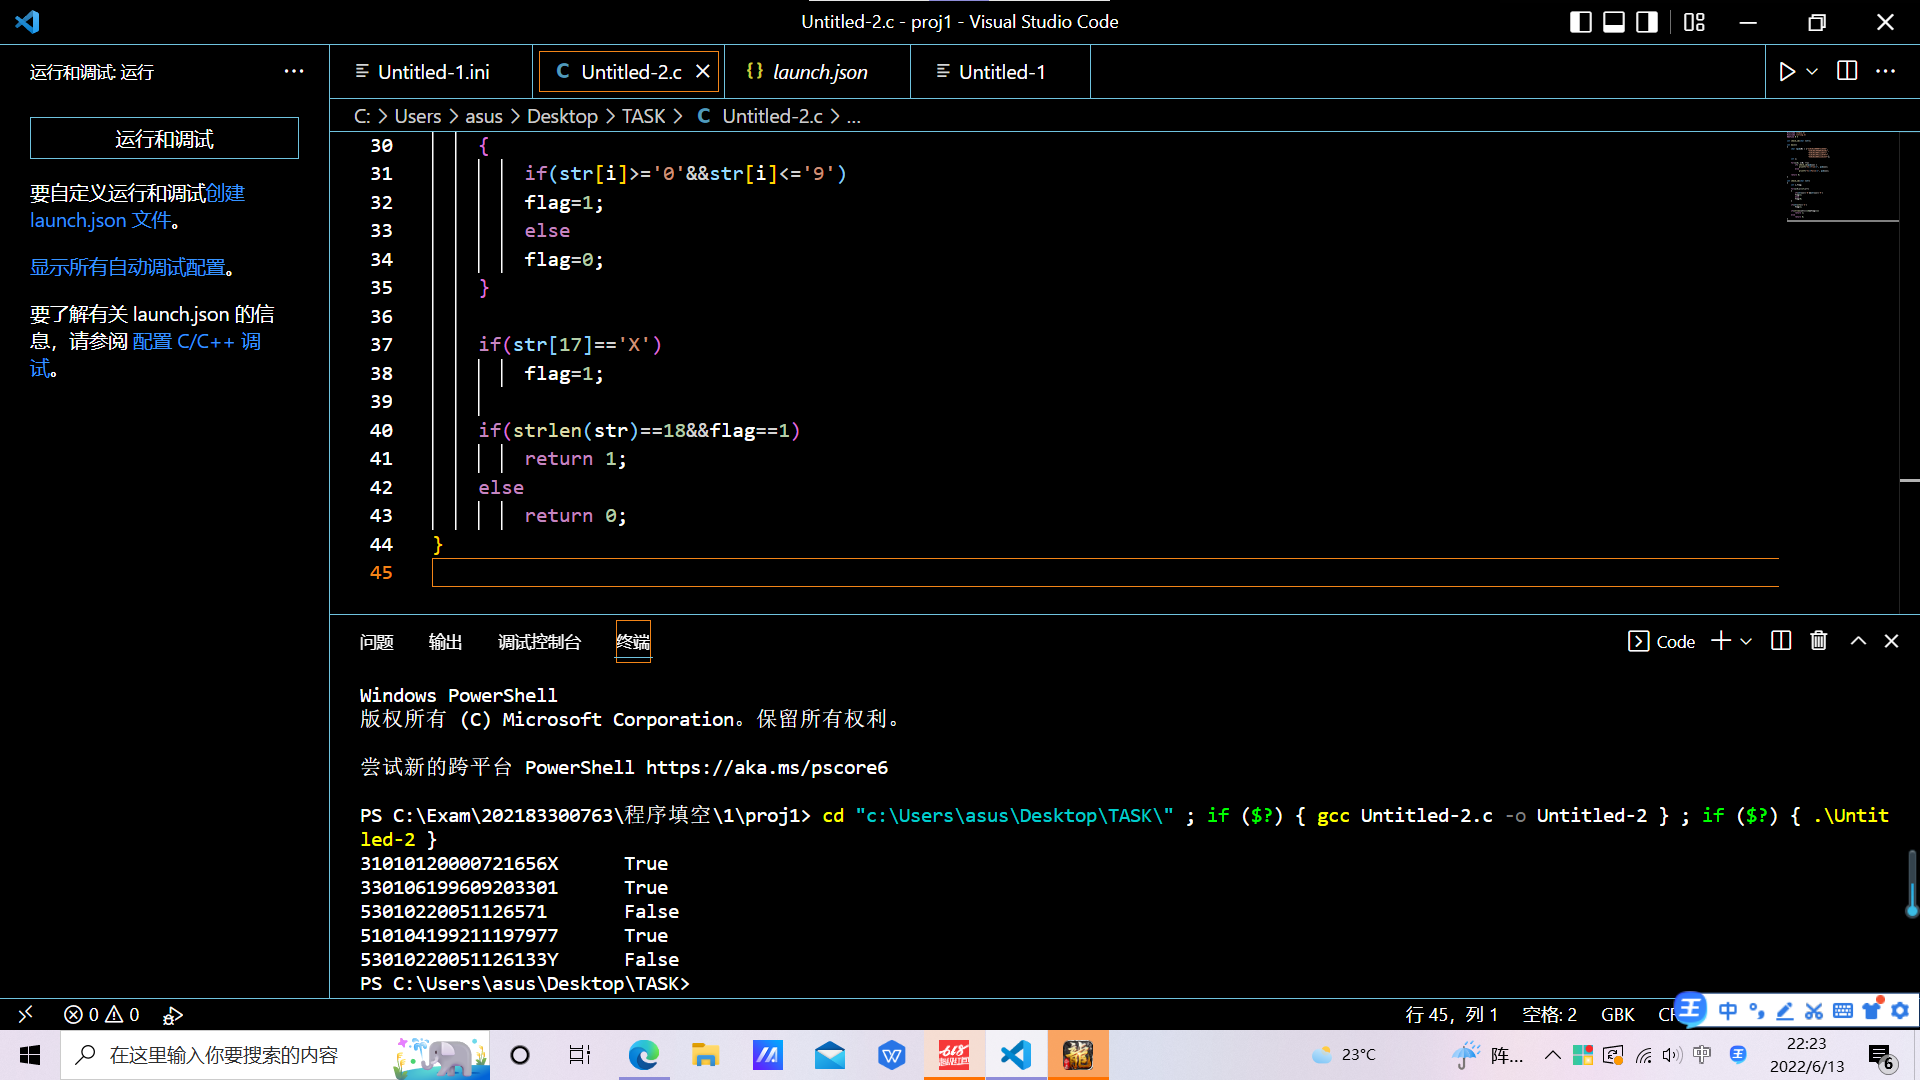The image size is (1920, 1080).
Task: Switch to VS Code taskbar icon
Action: click(1016, 1055)
